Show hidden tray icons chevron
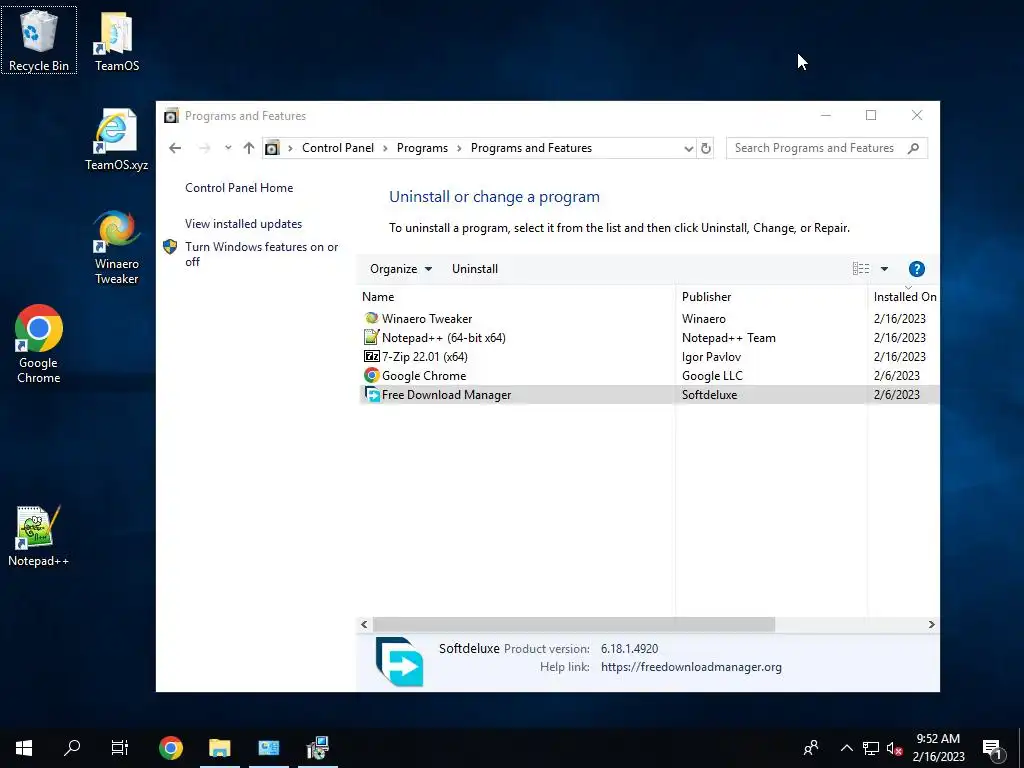Image resolution: width=1024 pixels, height=768 pixels. point(846,748)
